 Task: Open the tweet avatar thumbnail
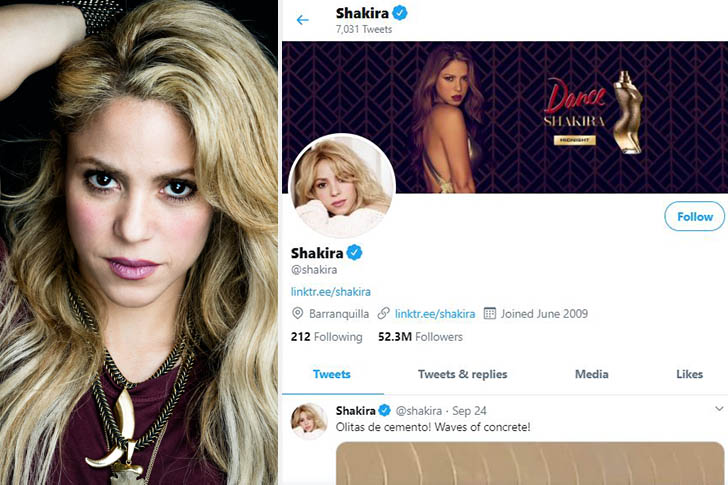(x=309, y=421)
